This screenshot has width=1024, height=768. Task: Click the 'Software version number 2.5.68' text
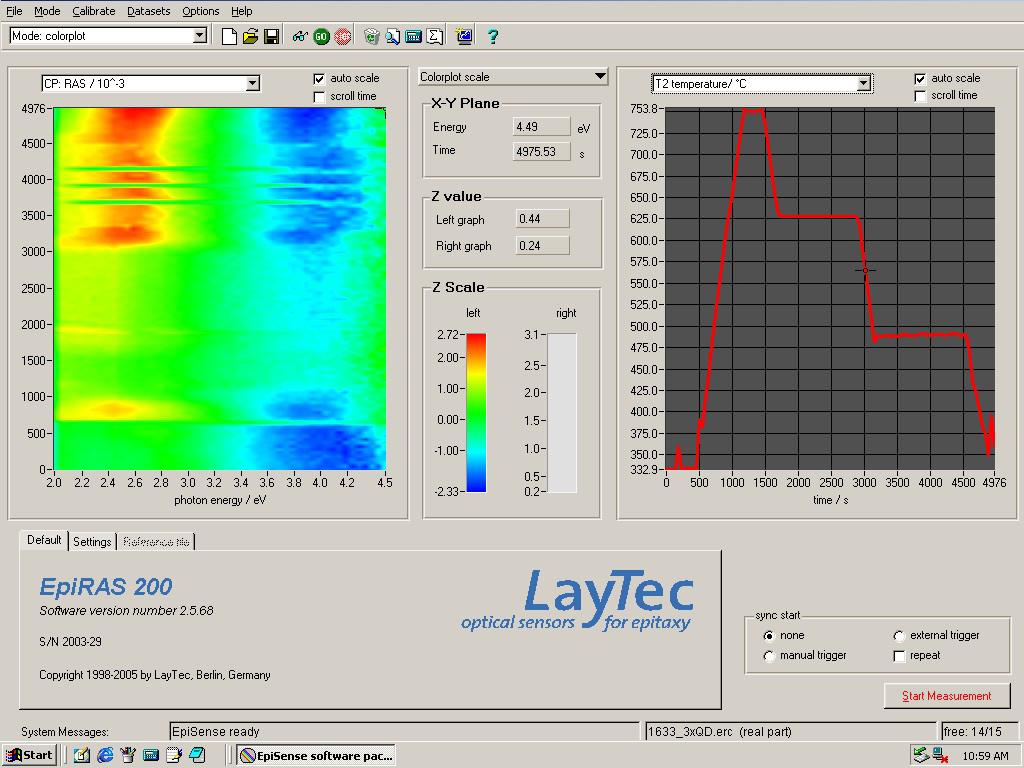coord(126,611)
